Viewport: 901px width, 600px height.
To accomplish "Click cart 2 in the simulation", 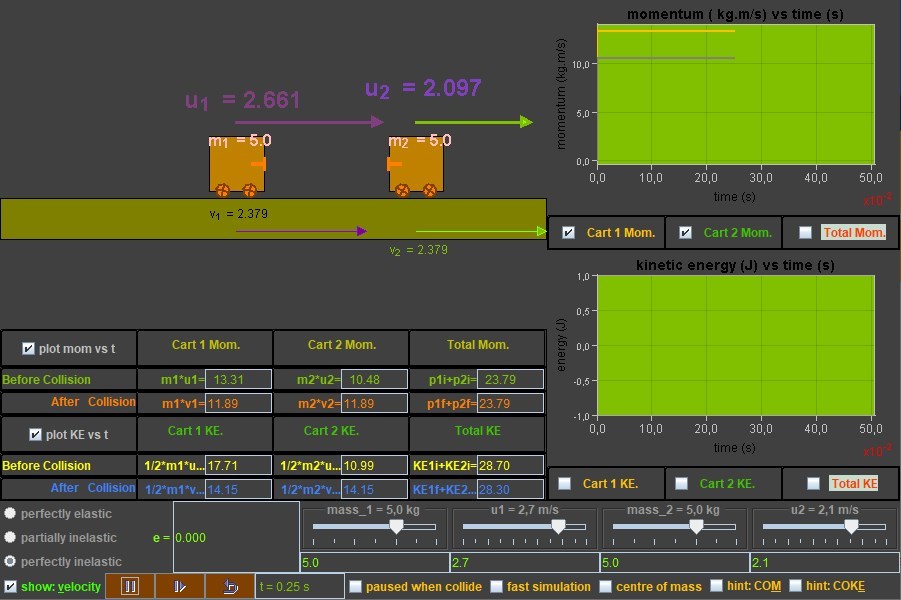I will point(416,164).
